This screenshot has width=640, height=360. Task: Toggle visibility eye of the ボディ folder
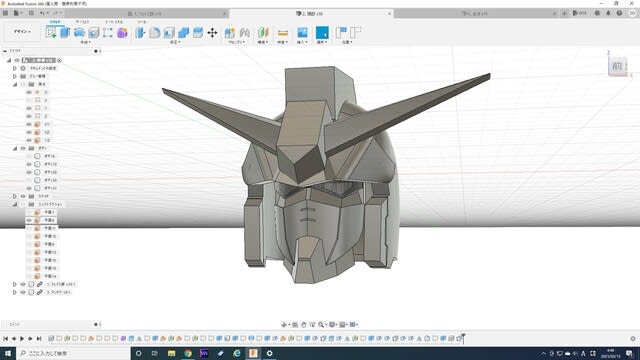coord(23,148)
